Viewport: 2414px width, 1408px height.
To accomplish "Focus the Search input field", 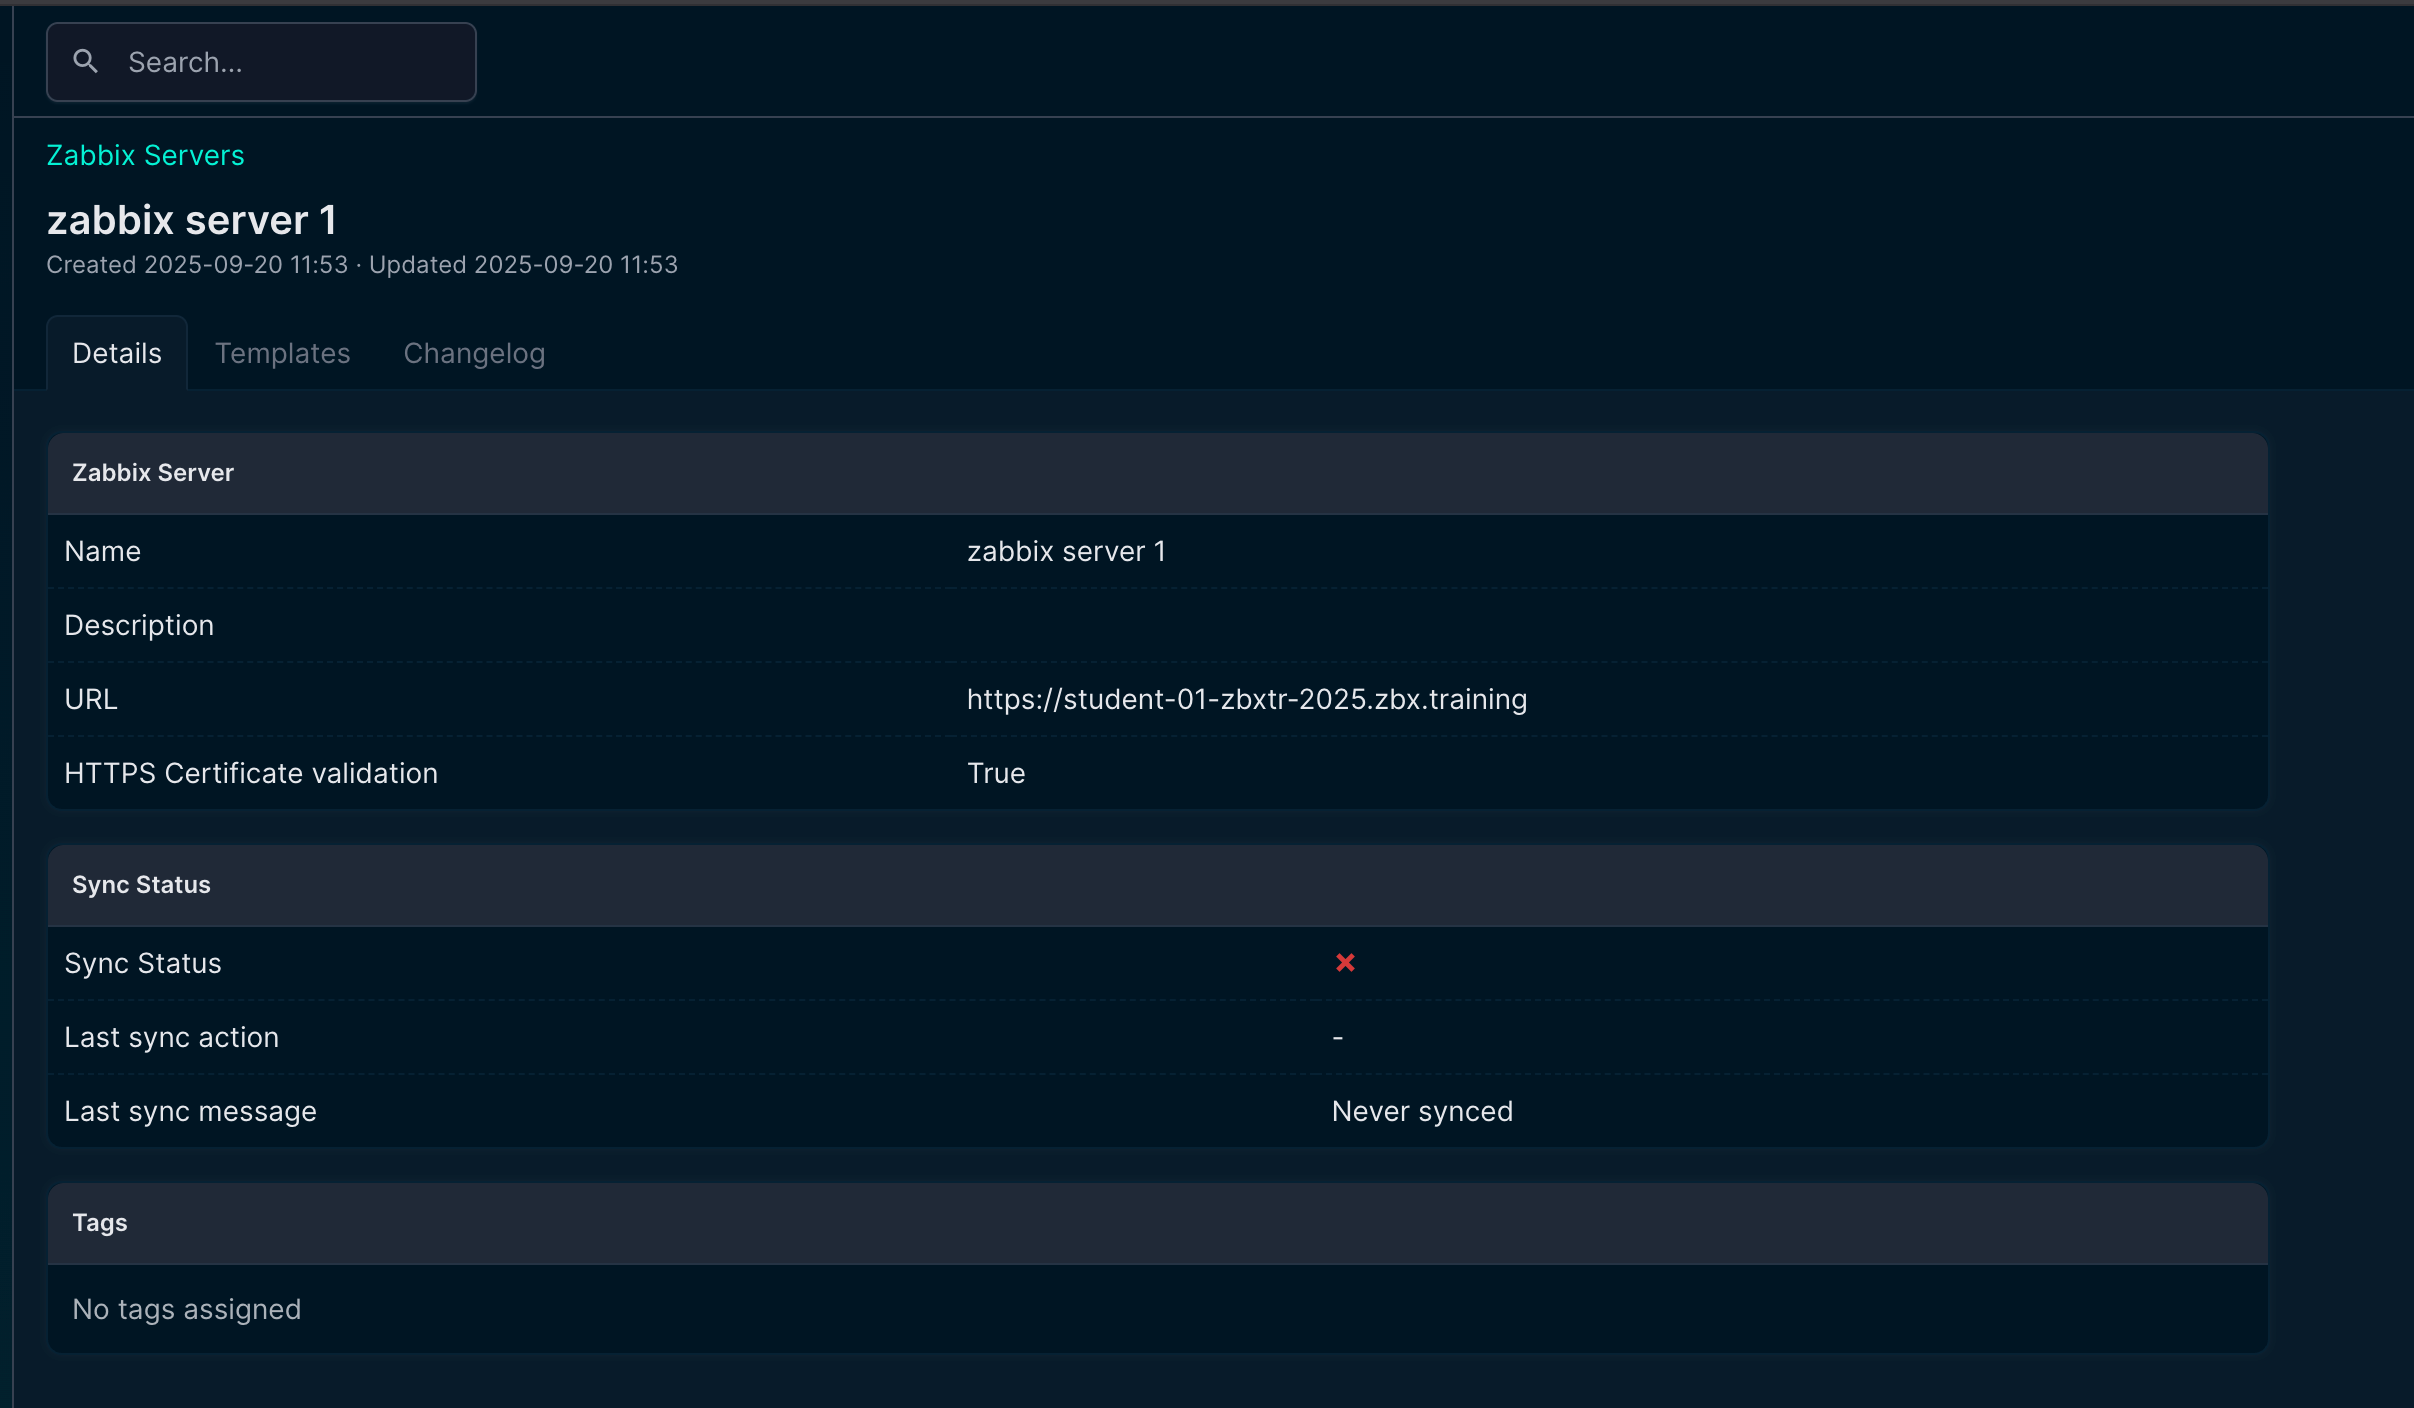I will [x=290, y=62].
